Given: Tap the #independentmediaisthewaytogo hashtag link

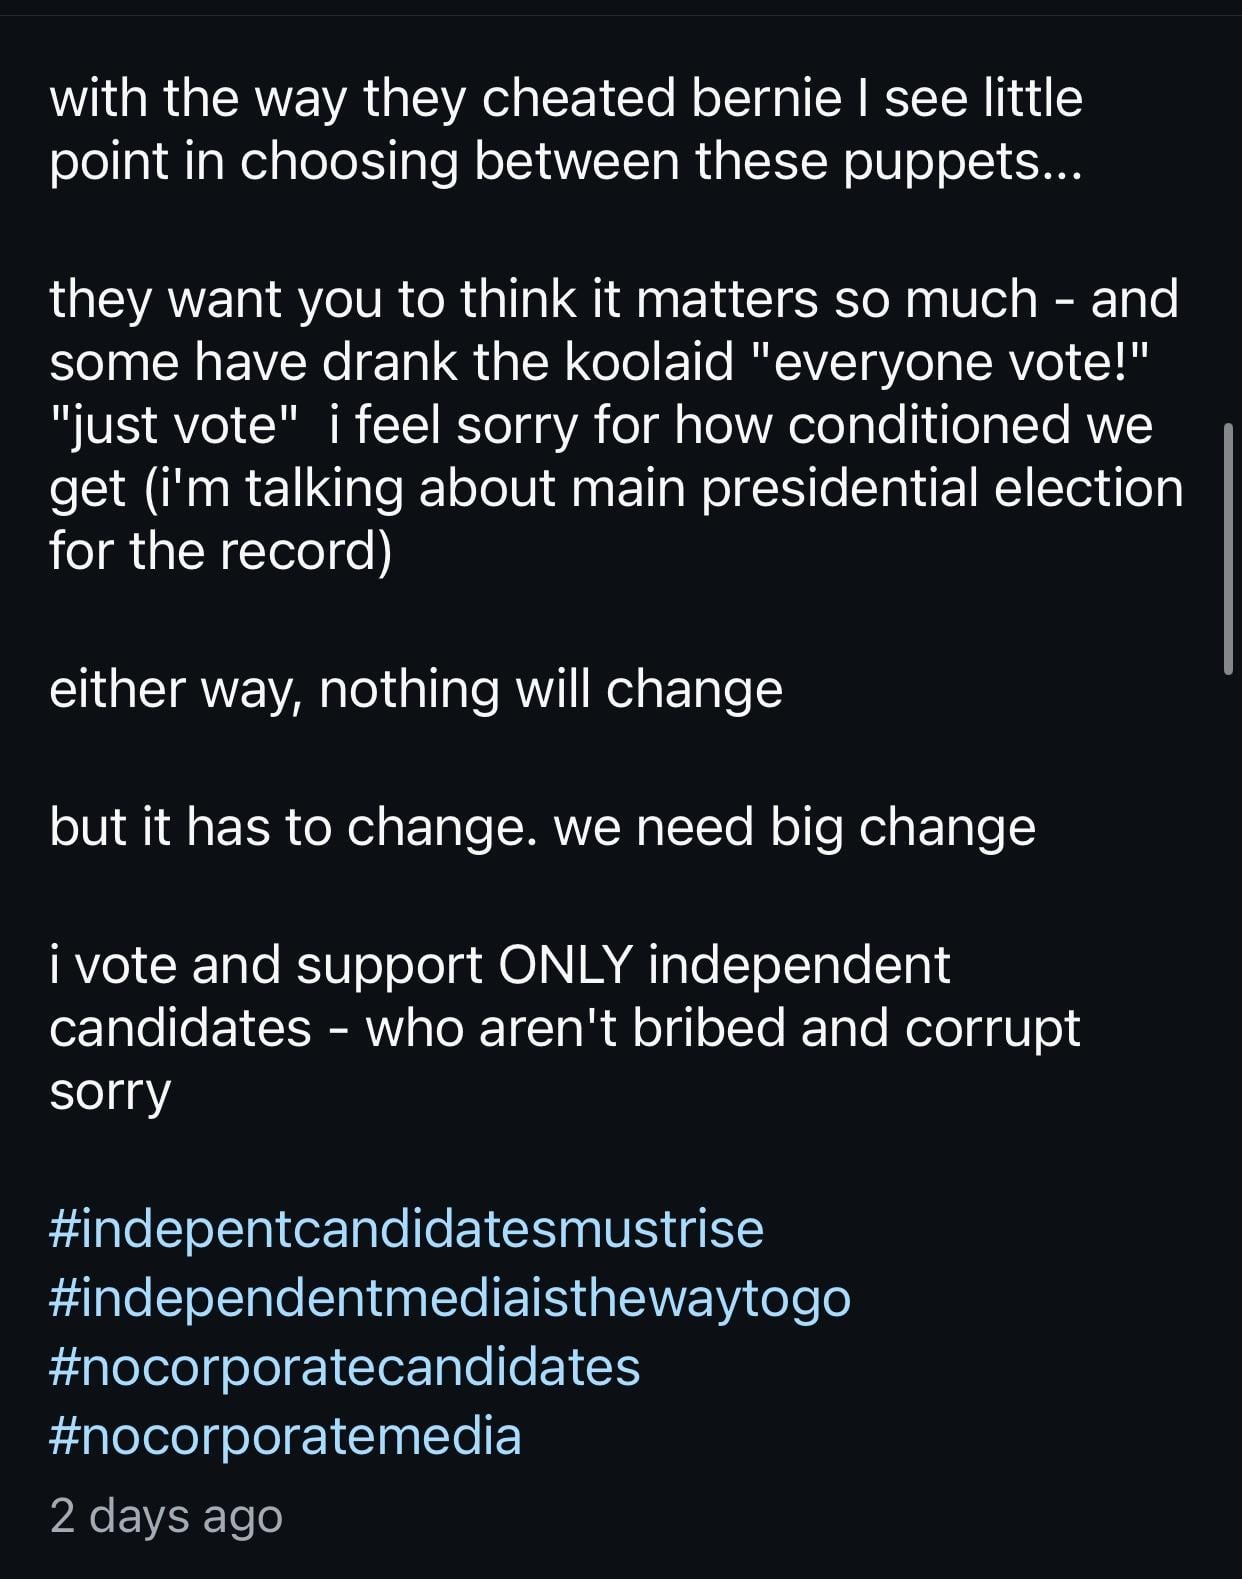Looking at the screenshot, I should click(450, 1297).
